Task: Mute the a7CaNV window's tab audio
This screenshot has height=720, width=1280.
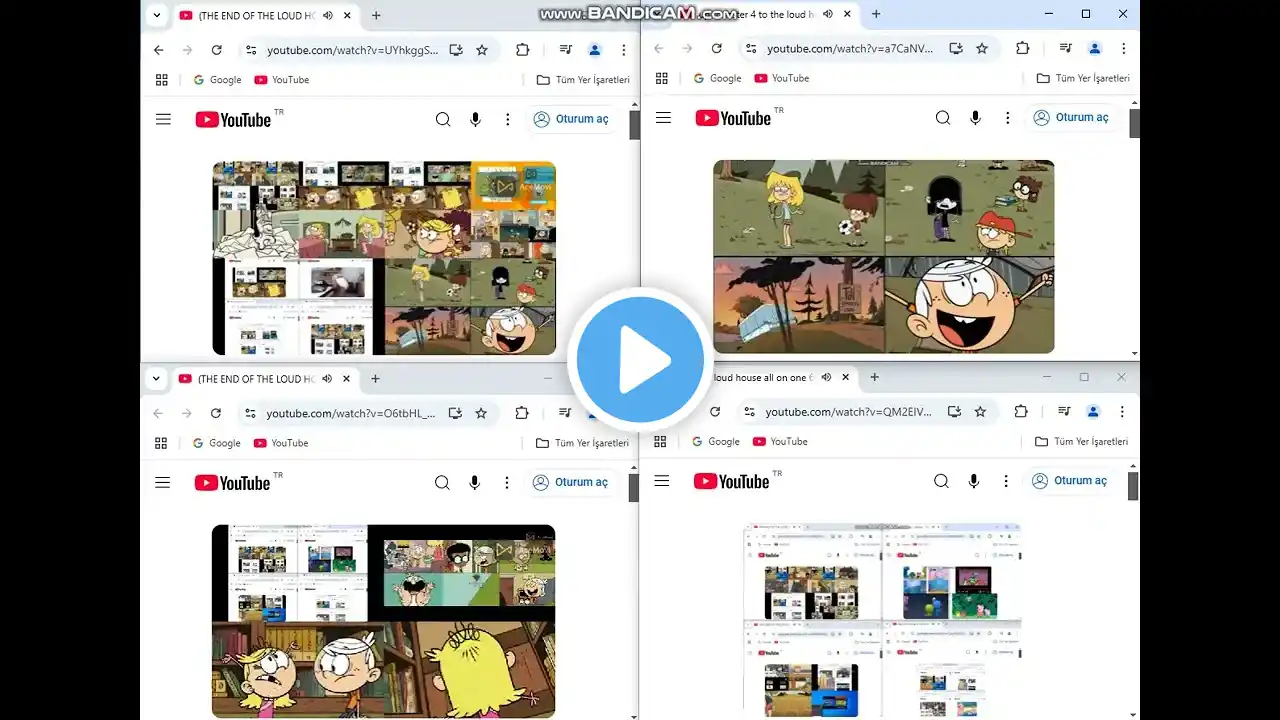Action: [827, 14]
